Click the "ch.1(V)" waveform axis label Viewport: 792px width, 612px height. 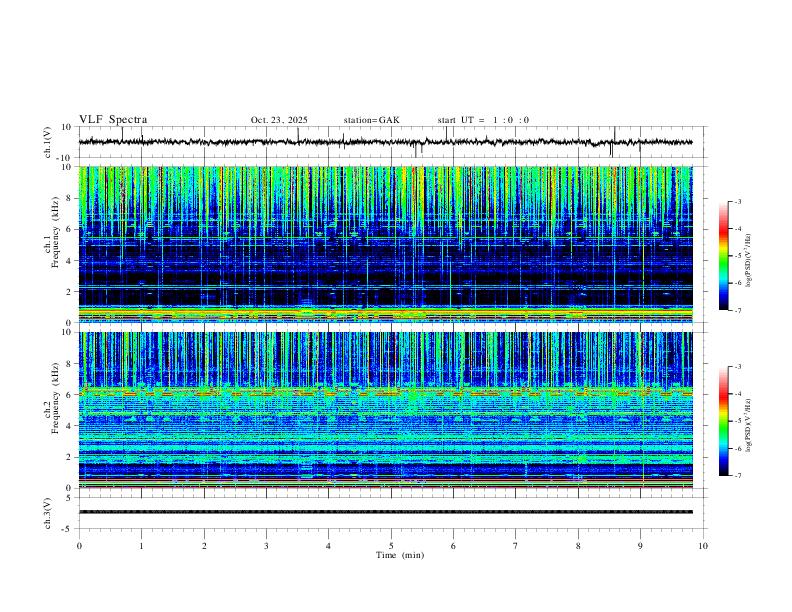click(x=48, y=142)
